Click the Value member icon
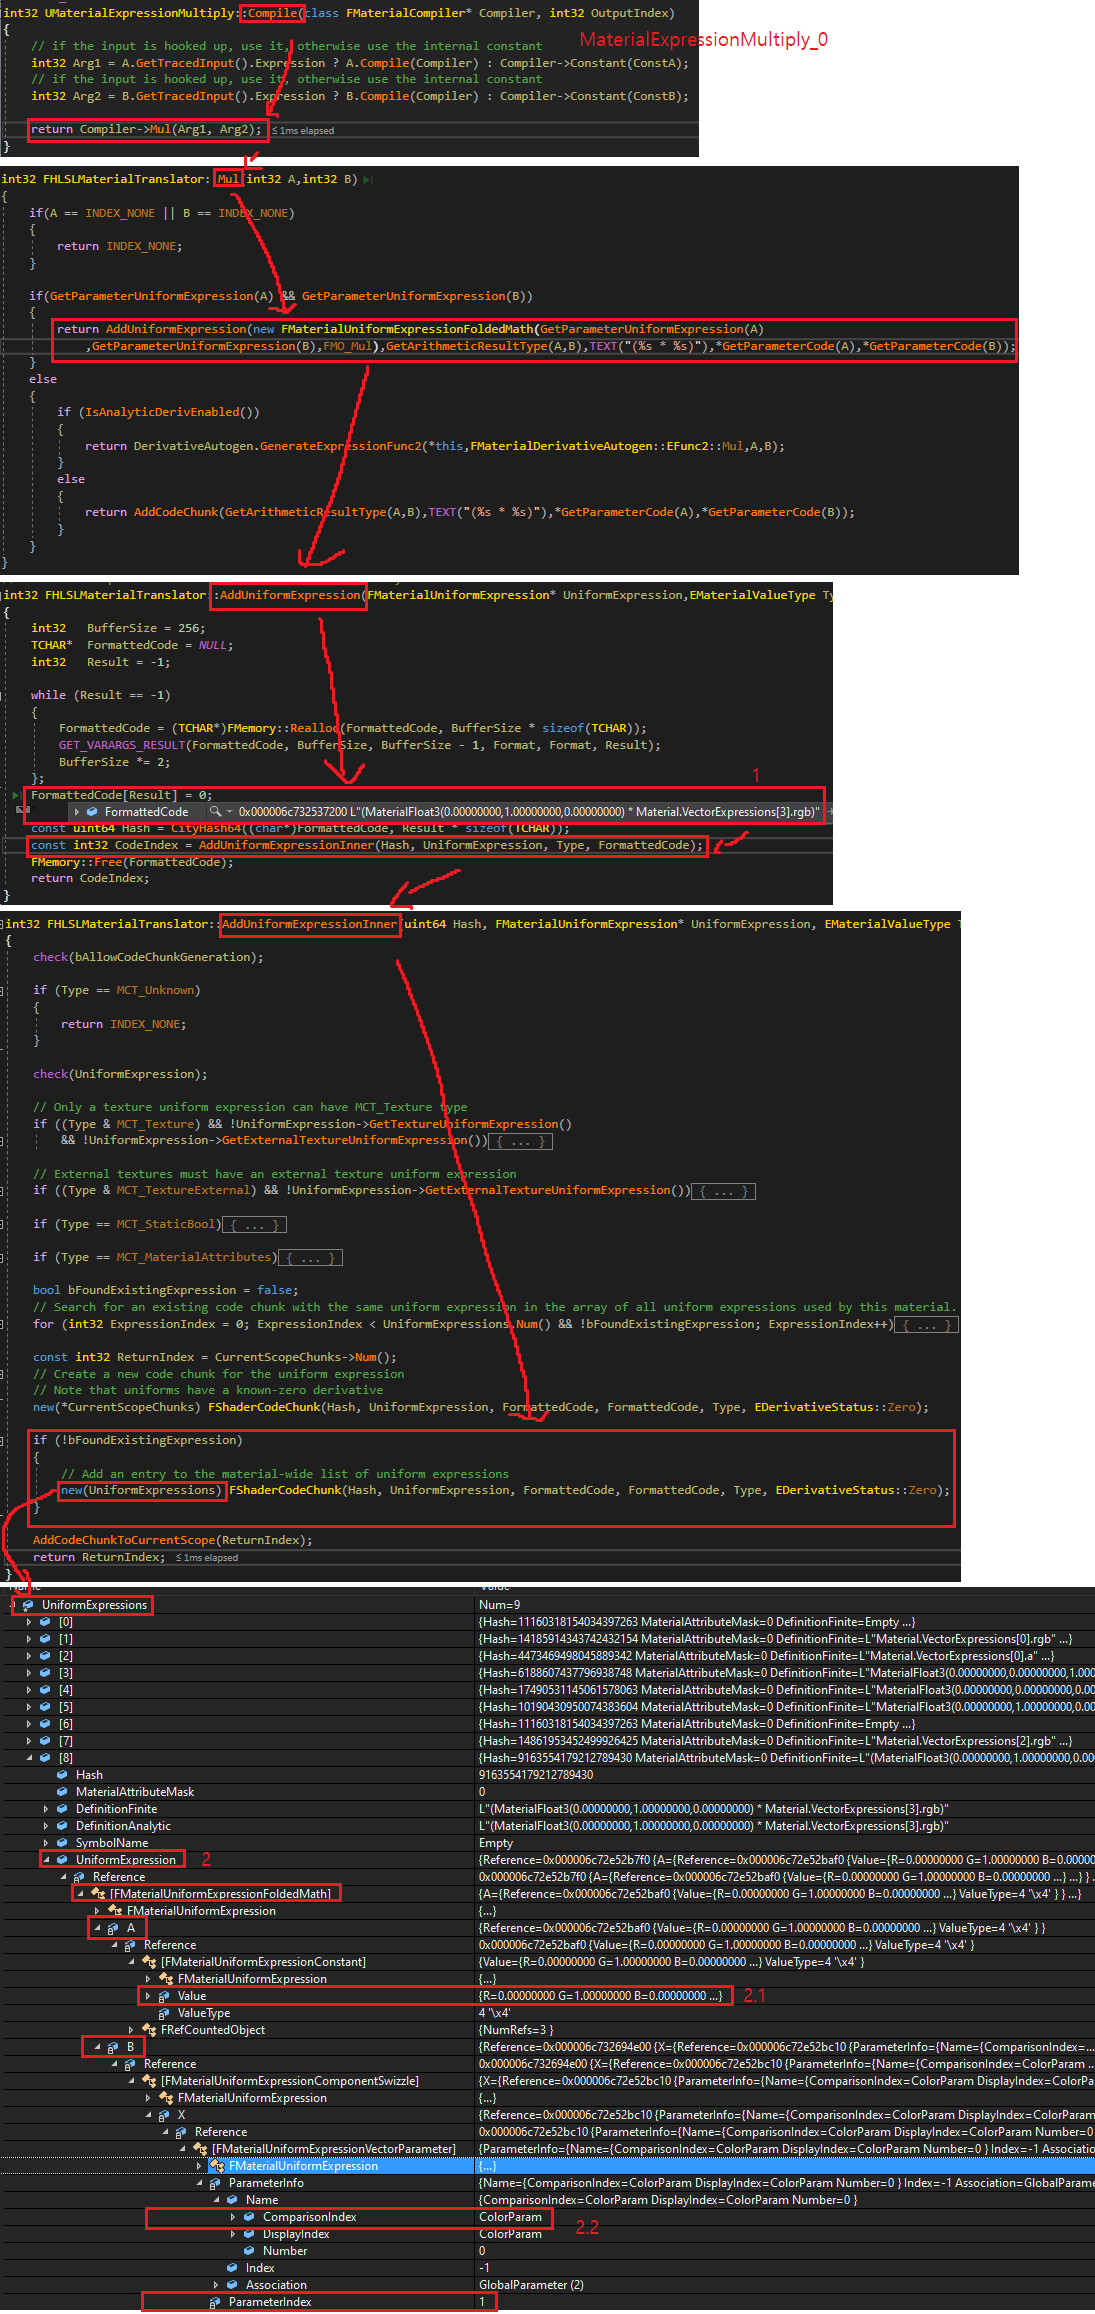The image size is (1095, 2314). [164, 1996]
